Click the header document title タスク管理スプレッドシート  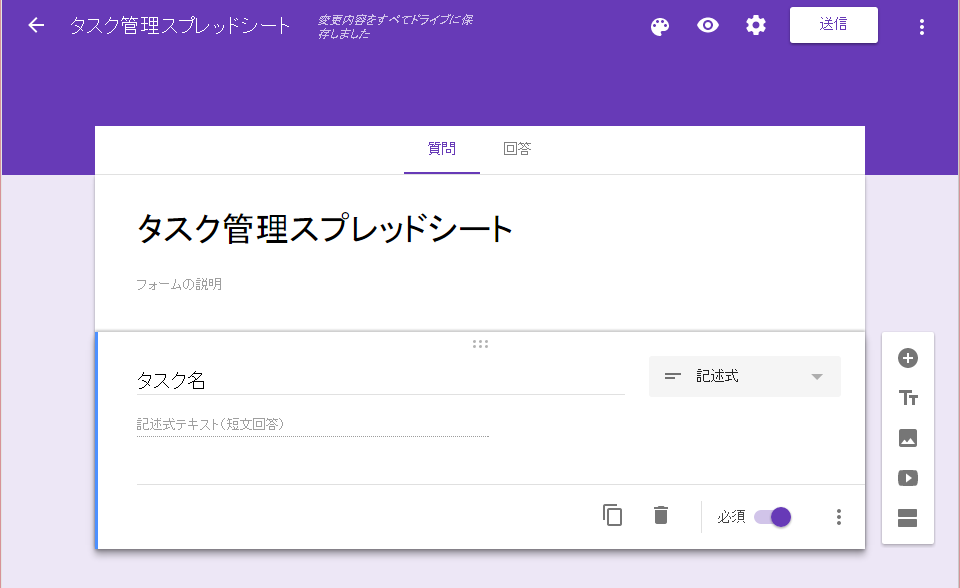click(180, 26)
